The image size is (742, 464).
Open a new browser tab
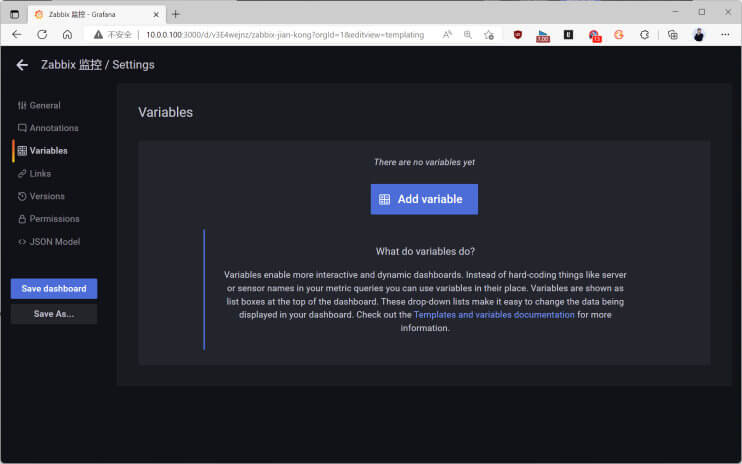point(176,14)
